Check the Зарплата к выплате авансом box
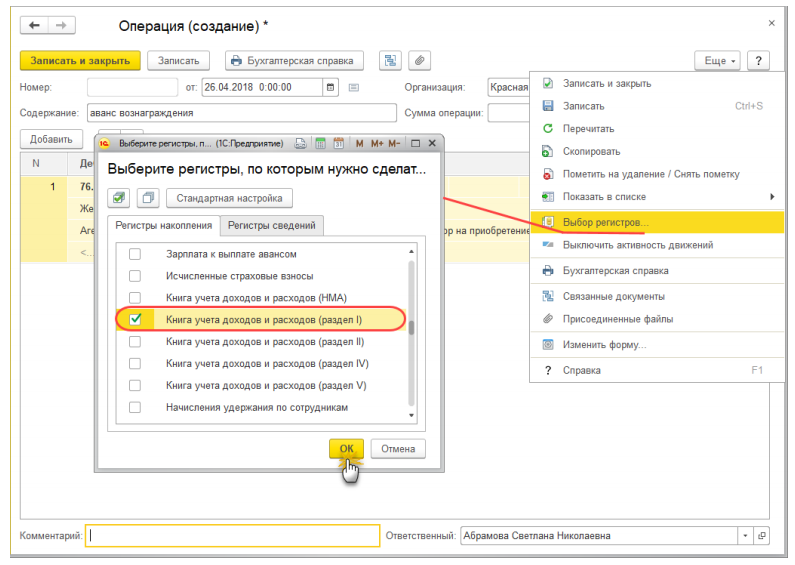 coord(135,254)
